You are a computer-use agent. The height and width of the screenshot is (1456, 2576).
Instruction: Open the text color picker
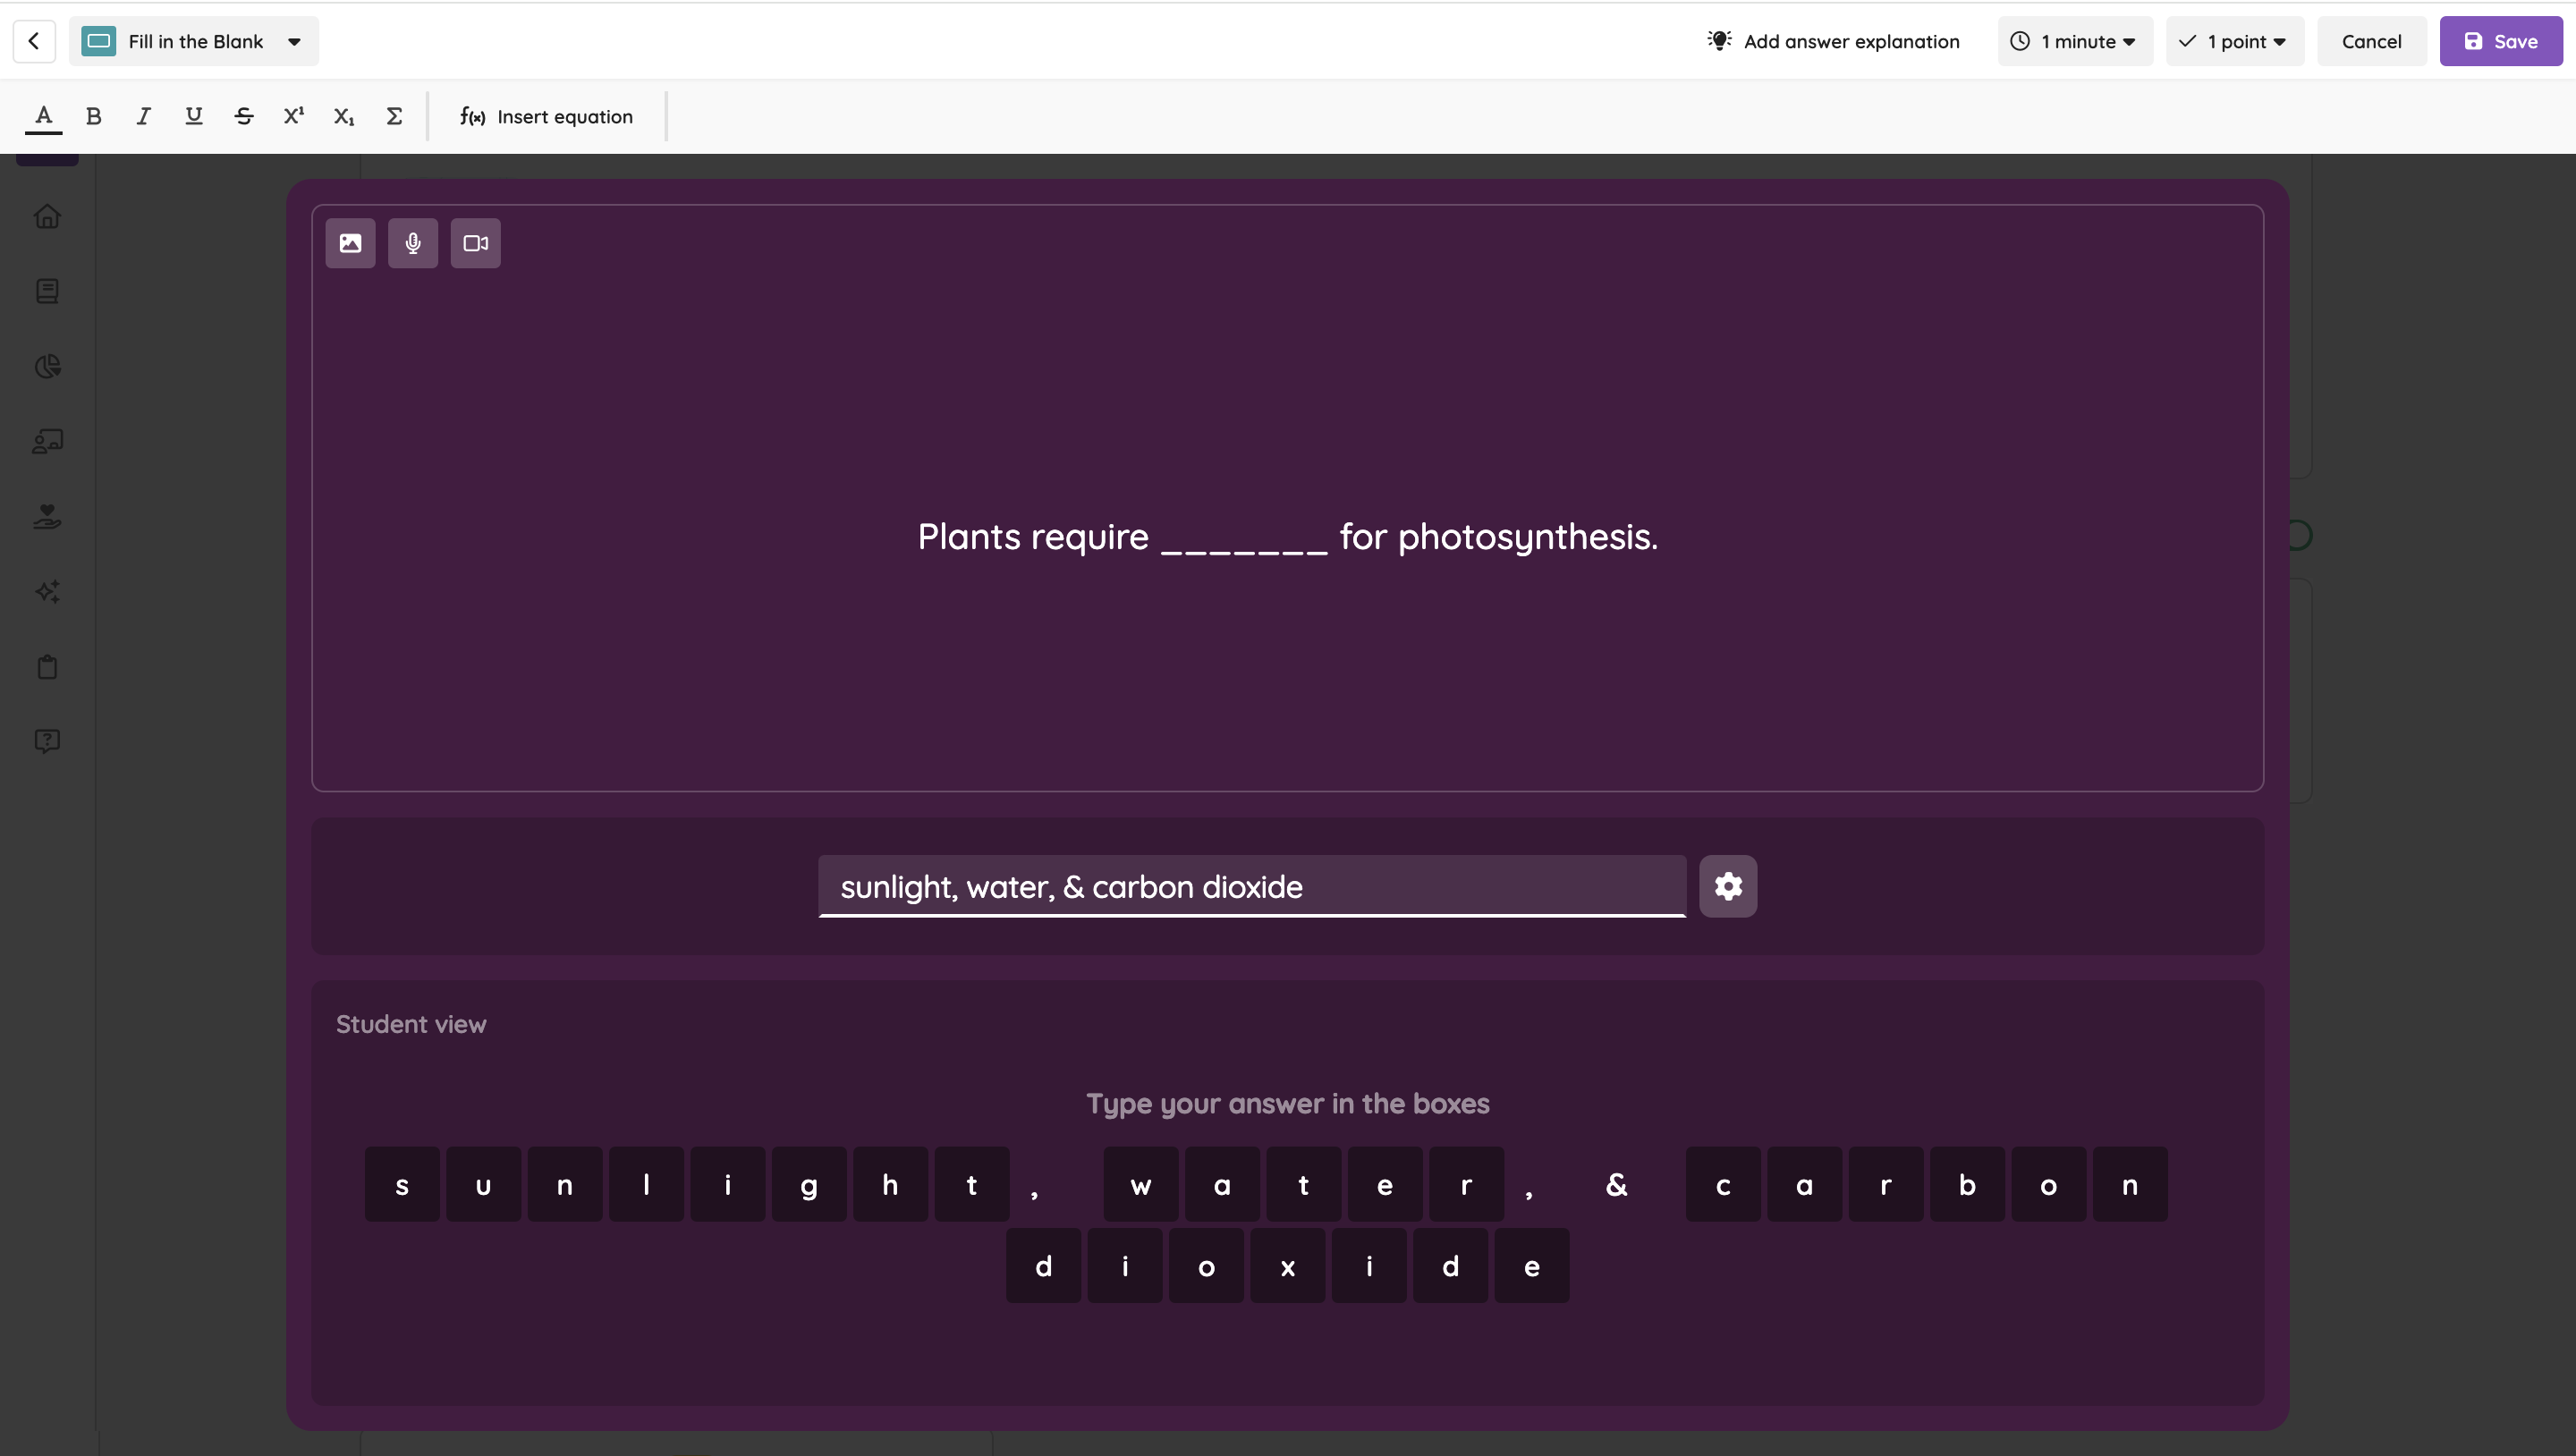click(43, 116)
